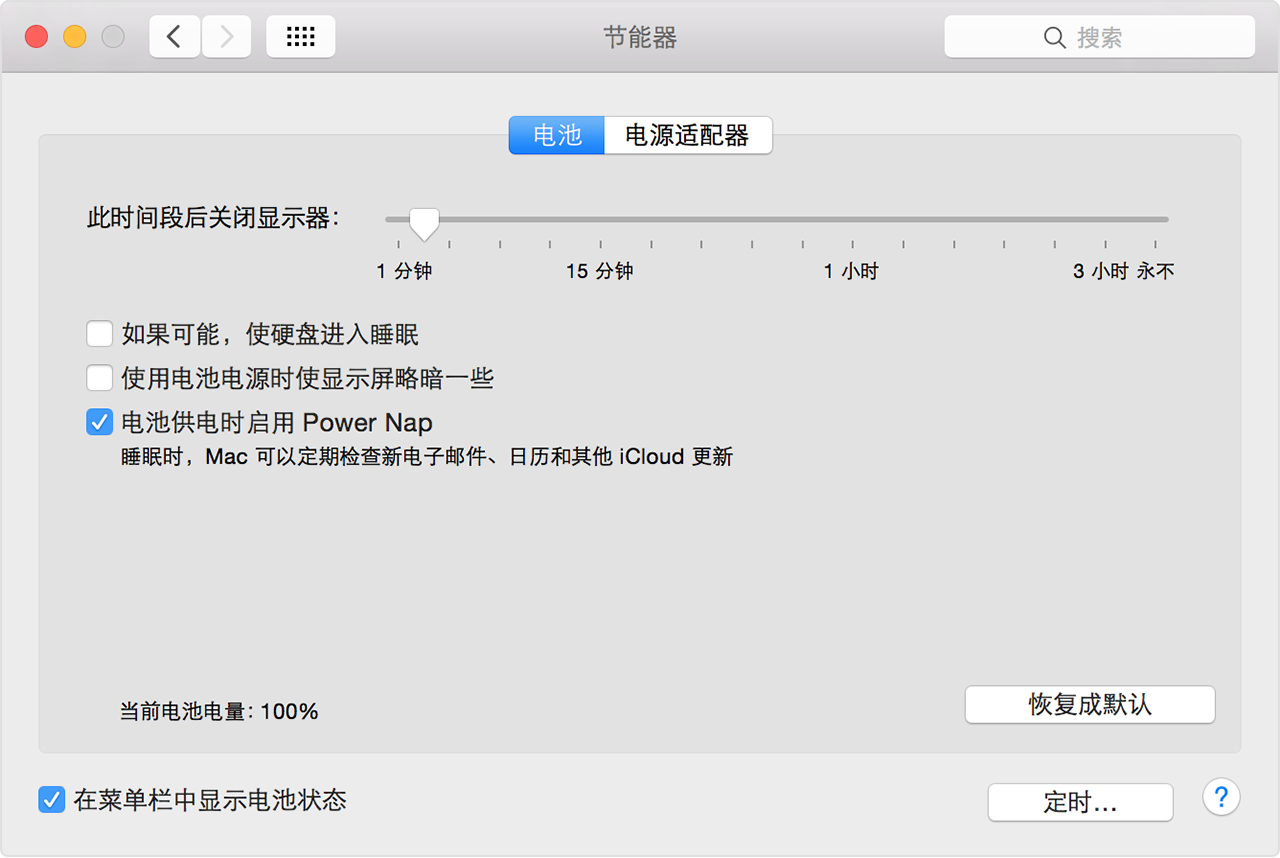Viewport: 1280px width, 858px height.
Task: Open the 定时… schedule dialog
Action: pyautogui.click(x=1080, y=802)
